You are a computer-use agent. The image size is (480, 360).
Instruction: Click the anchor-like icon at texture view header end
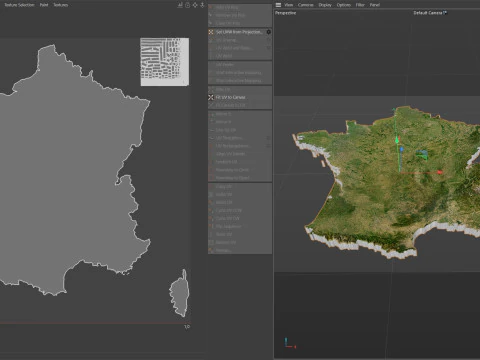pos(202,5)
